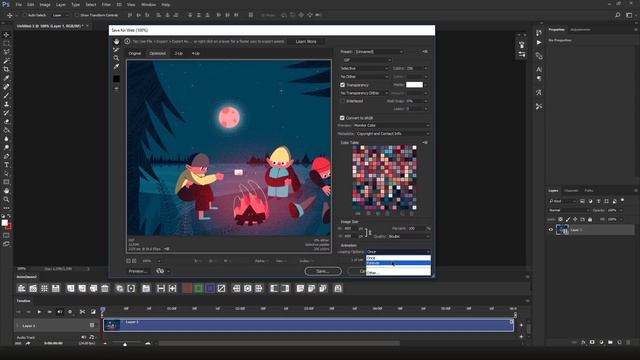This screenshot has height=360, width=640.
Task: Open the Colors 256 dropdown
Action: point(417,68)
